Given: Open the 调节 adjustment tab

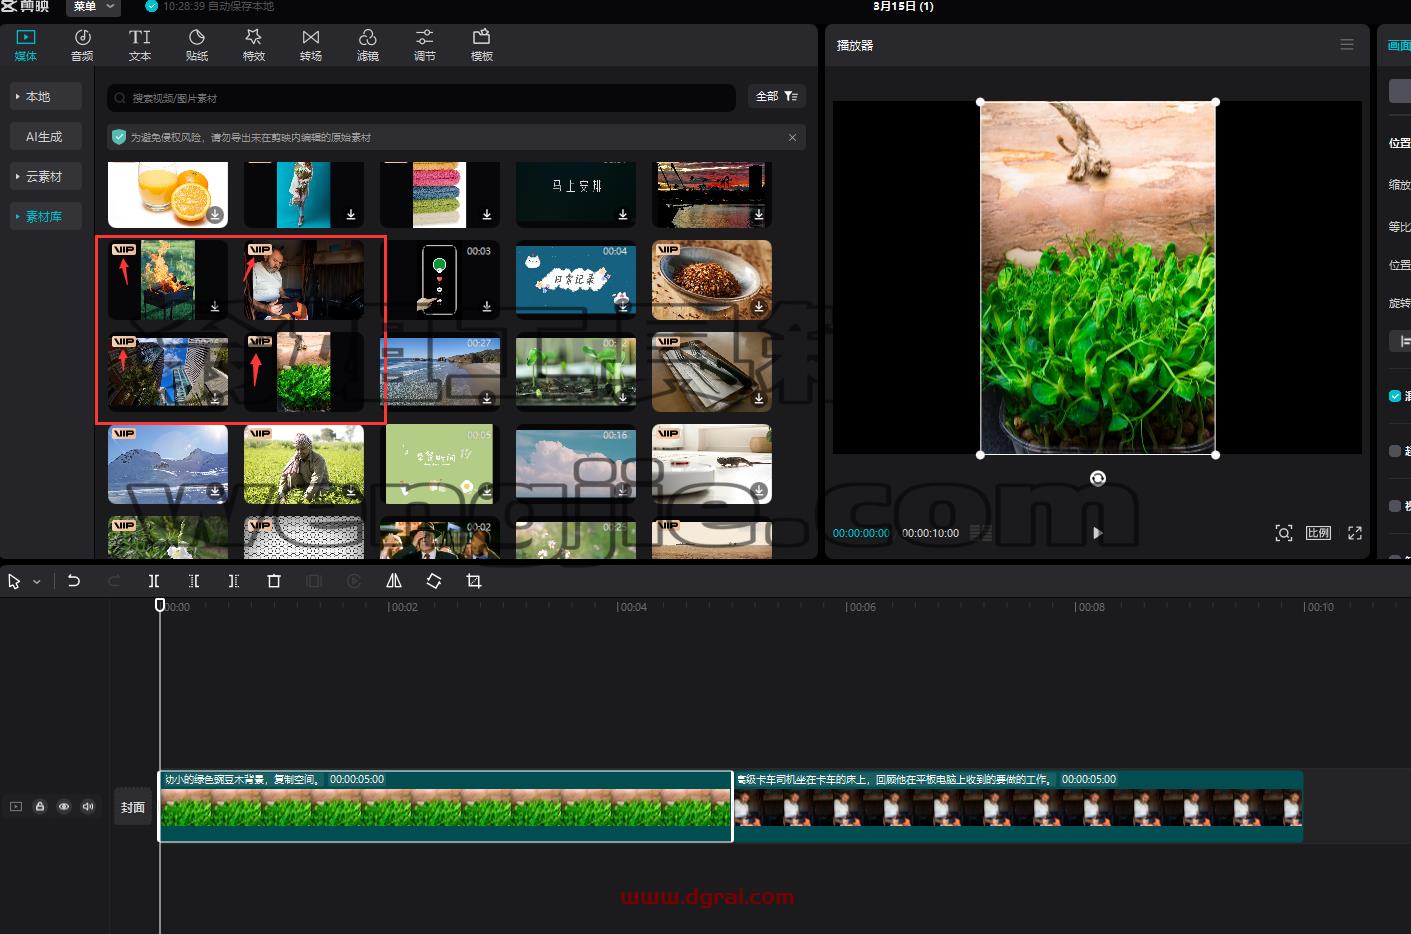Looking at the screenshot, I should (x=425, y=45).
